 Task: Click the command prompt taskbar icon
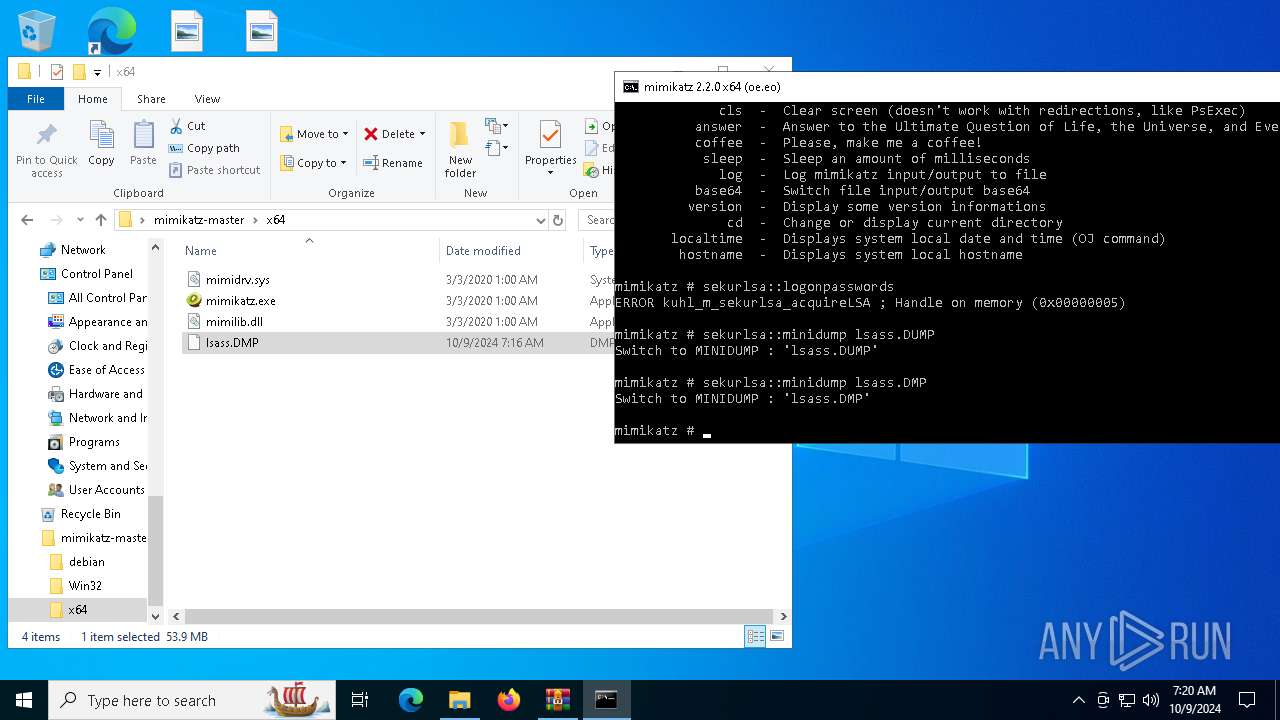pos(606,700)
